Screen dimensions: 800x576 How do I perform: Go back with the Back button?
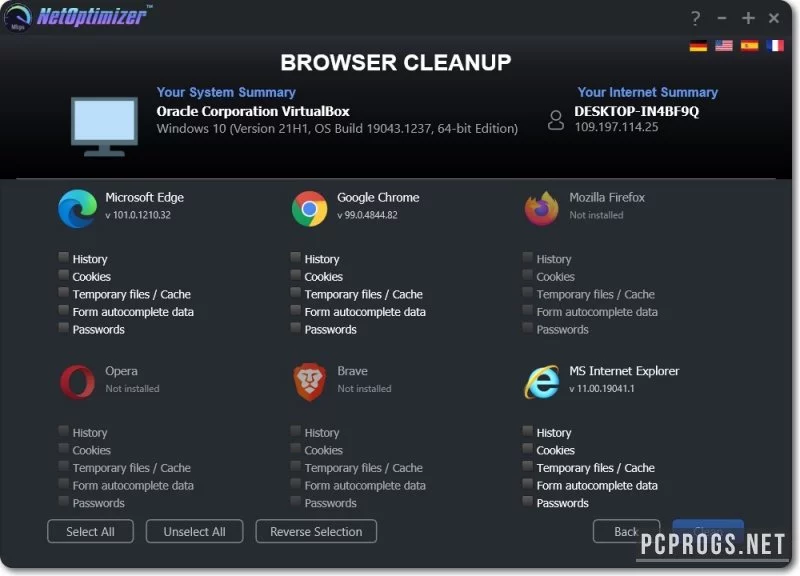tap(626, 532)
